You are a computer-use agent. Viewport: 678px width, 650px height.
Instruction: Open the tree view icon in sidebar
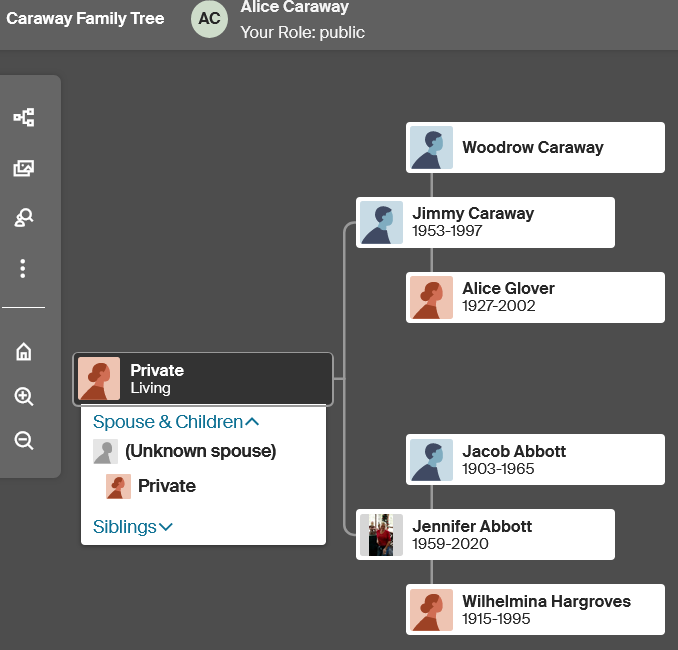[x=24, y=117]
